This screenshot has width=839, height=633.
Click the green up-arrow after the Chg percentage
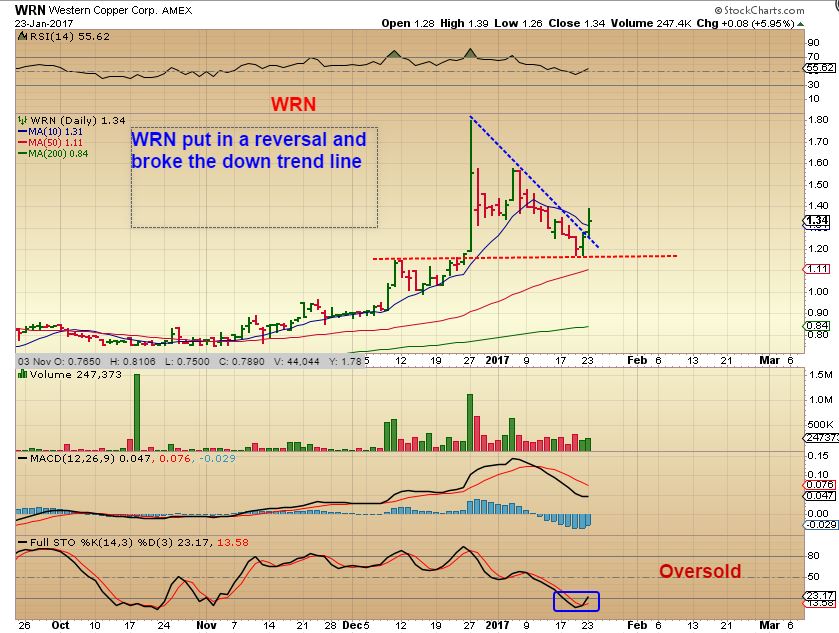point(800,24)
